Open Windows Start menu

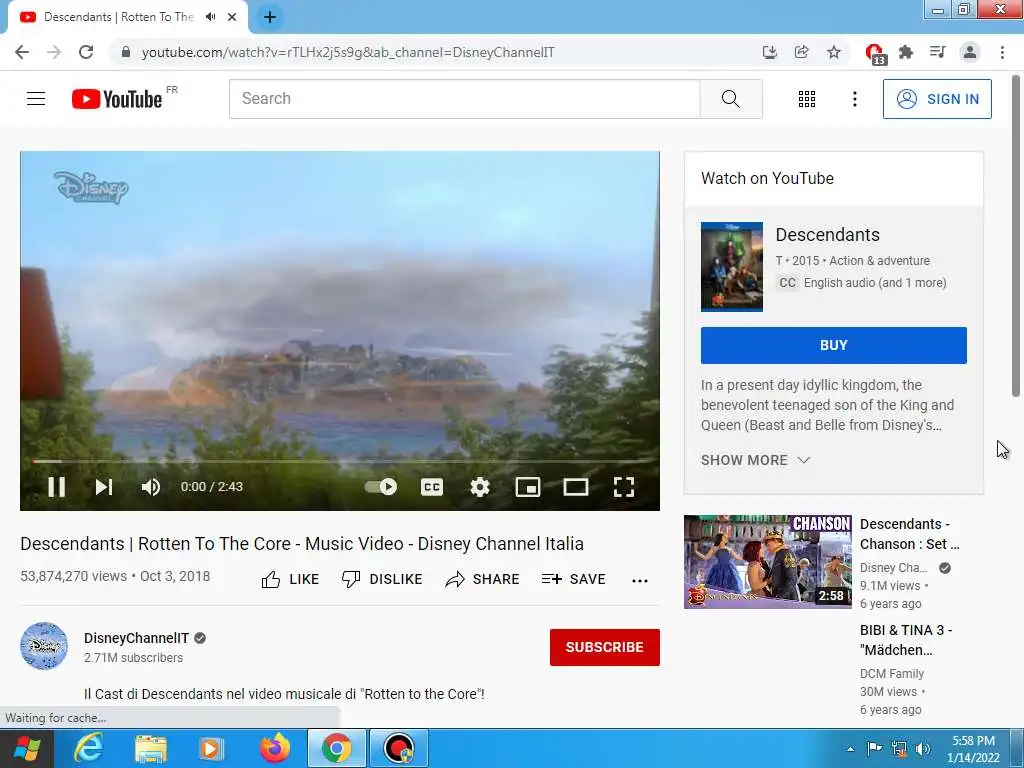coord(25,748)
